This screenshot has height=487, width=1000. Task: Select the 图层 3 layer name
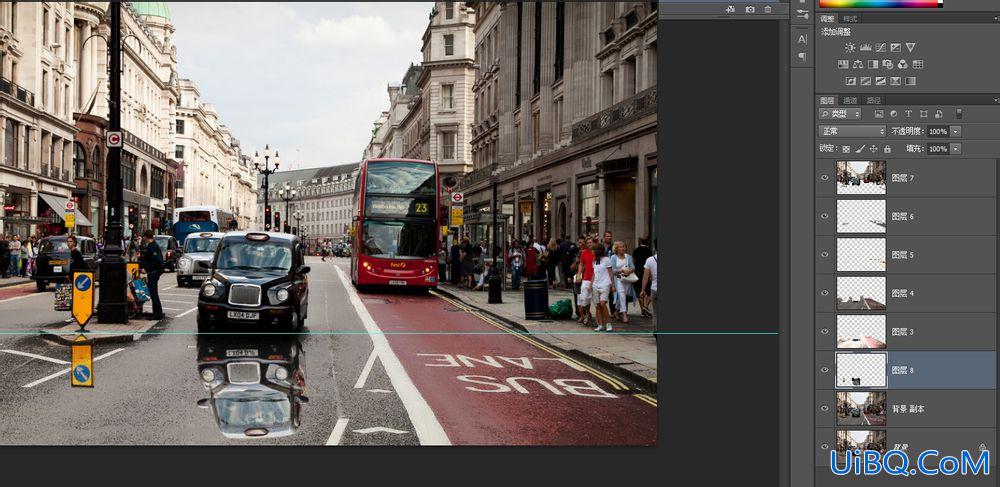pyautogui.click(x=902, y=331)
